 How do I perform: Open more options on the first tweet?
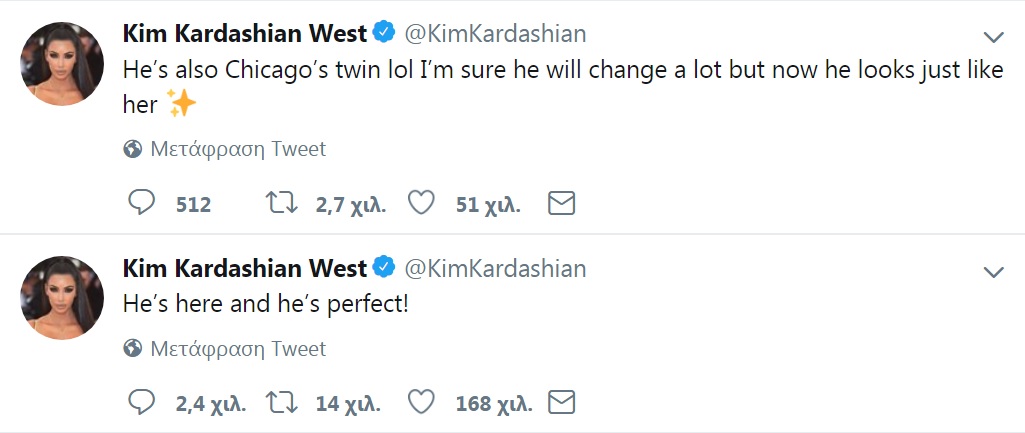pyautogui.click(x=994, y=38)
